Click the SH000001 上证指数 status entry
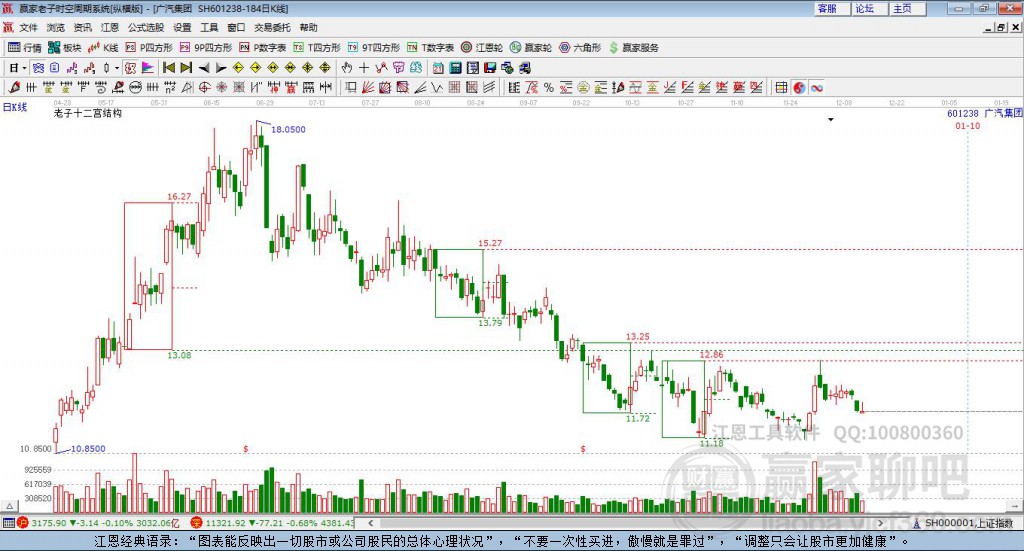 pyautogui.click(x=963, y=523)
